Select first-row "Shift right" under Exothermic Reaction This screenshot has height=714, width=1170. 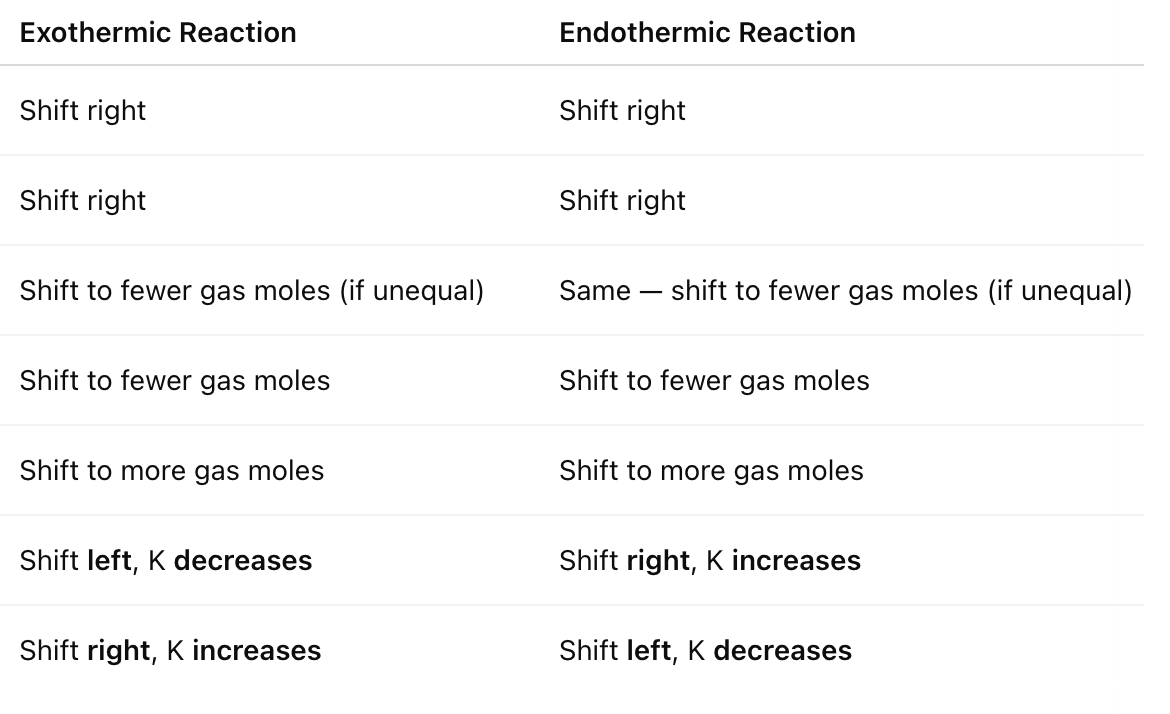(x=83, y=110)
